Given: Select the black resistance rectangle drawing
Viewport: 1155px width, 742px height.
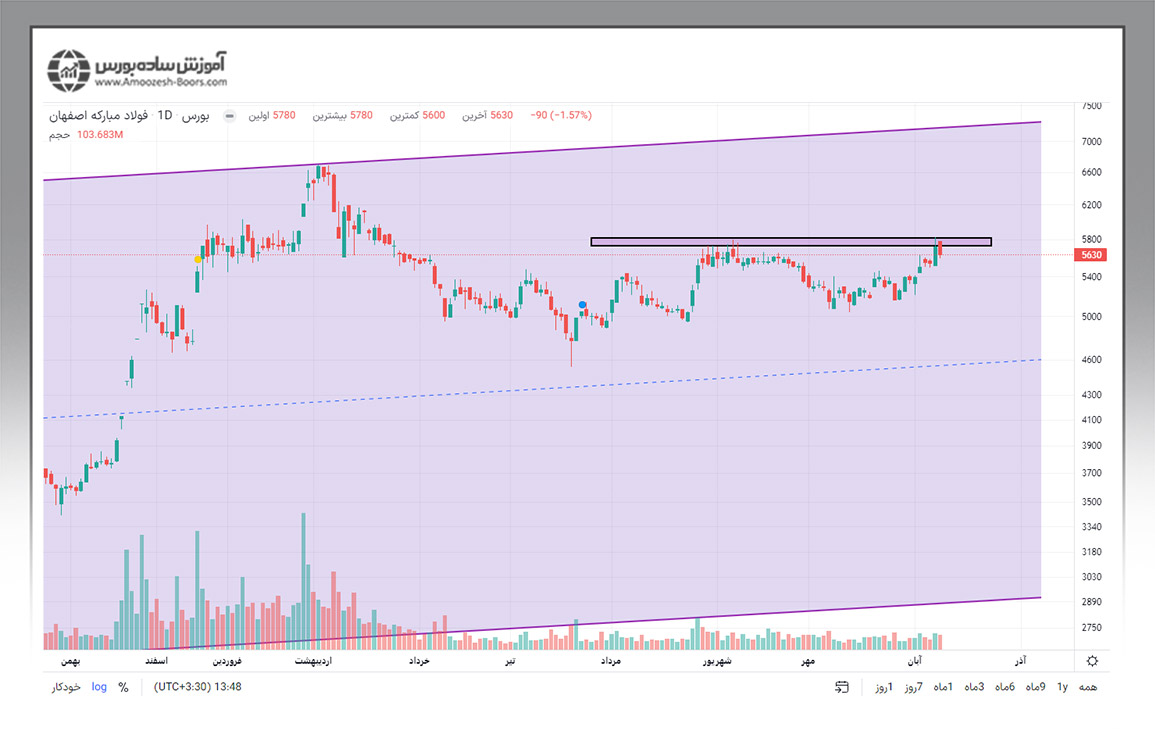Looking at the screenshot, I should (790, 241).
